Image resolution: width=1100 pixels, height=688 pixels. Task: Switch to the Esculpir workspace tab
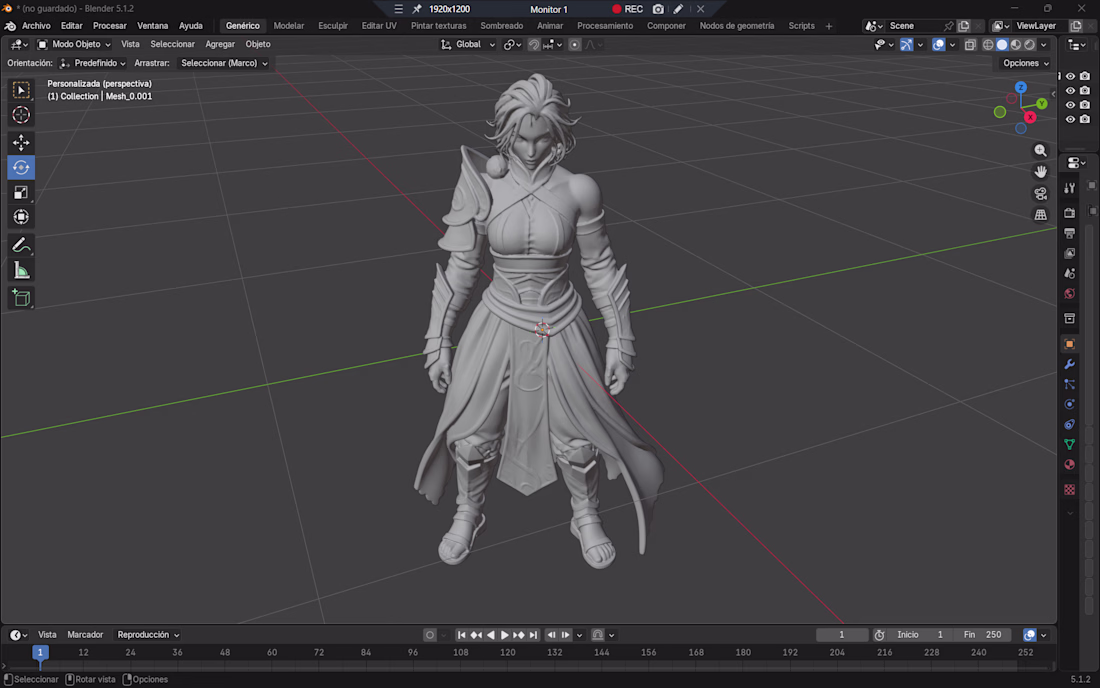[x=333, y=26]
